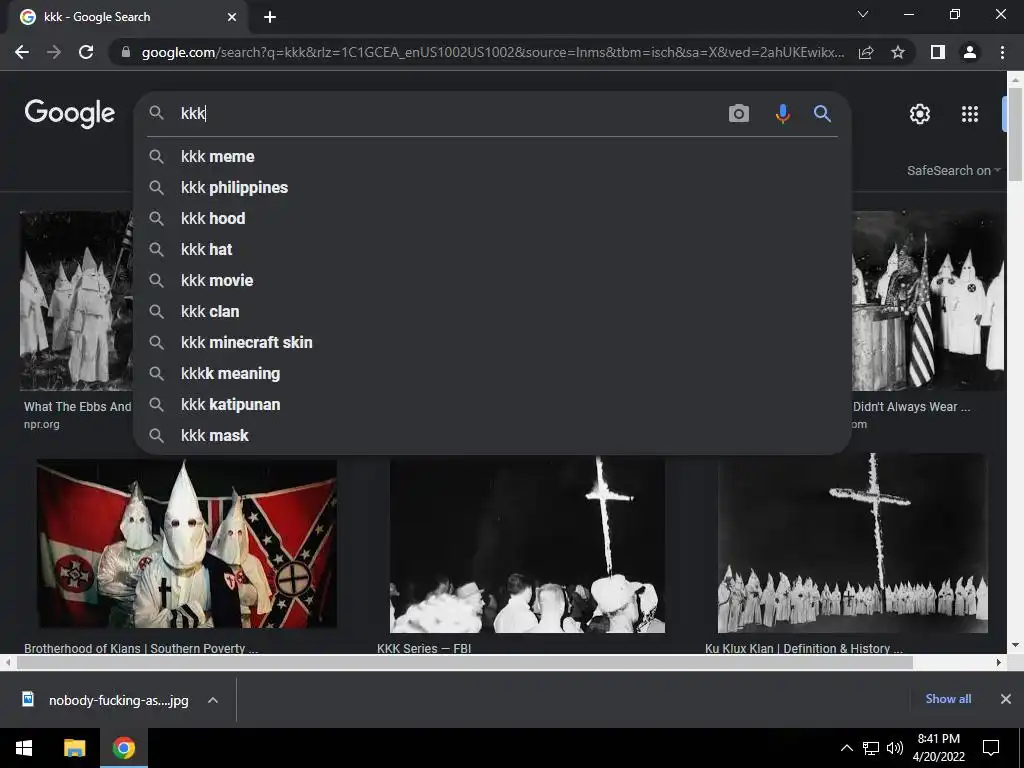1024x768 pixels.
Task: Bookmark this page with the star icon
Action: [x=898, y=52]
